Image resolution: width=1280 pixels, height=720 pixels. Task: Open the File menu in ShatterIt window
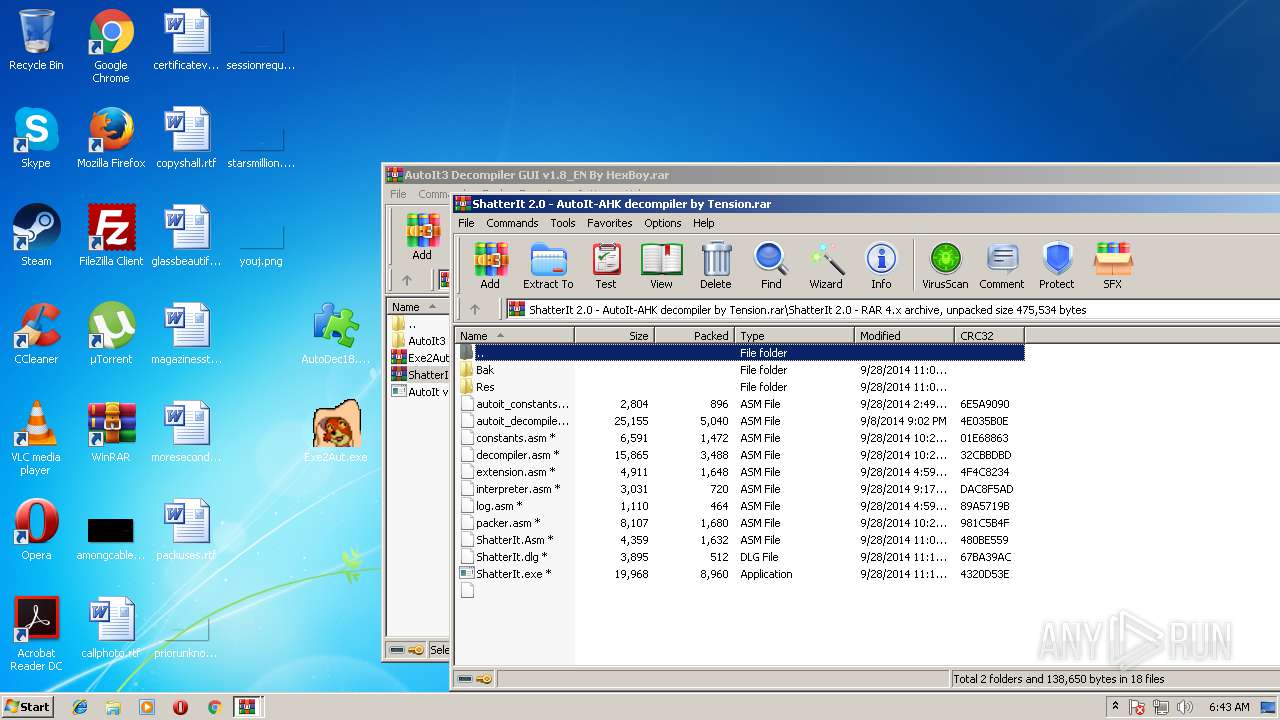466,223
